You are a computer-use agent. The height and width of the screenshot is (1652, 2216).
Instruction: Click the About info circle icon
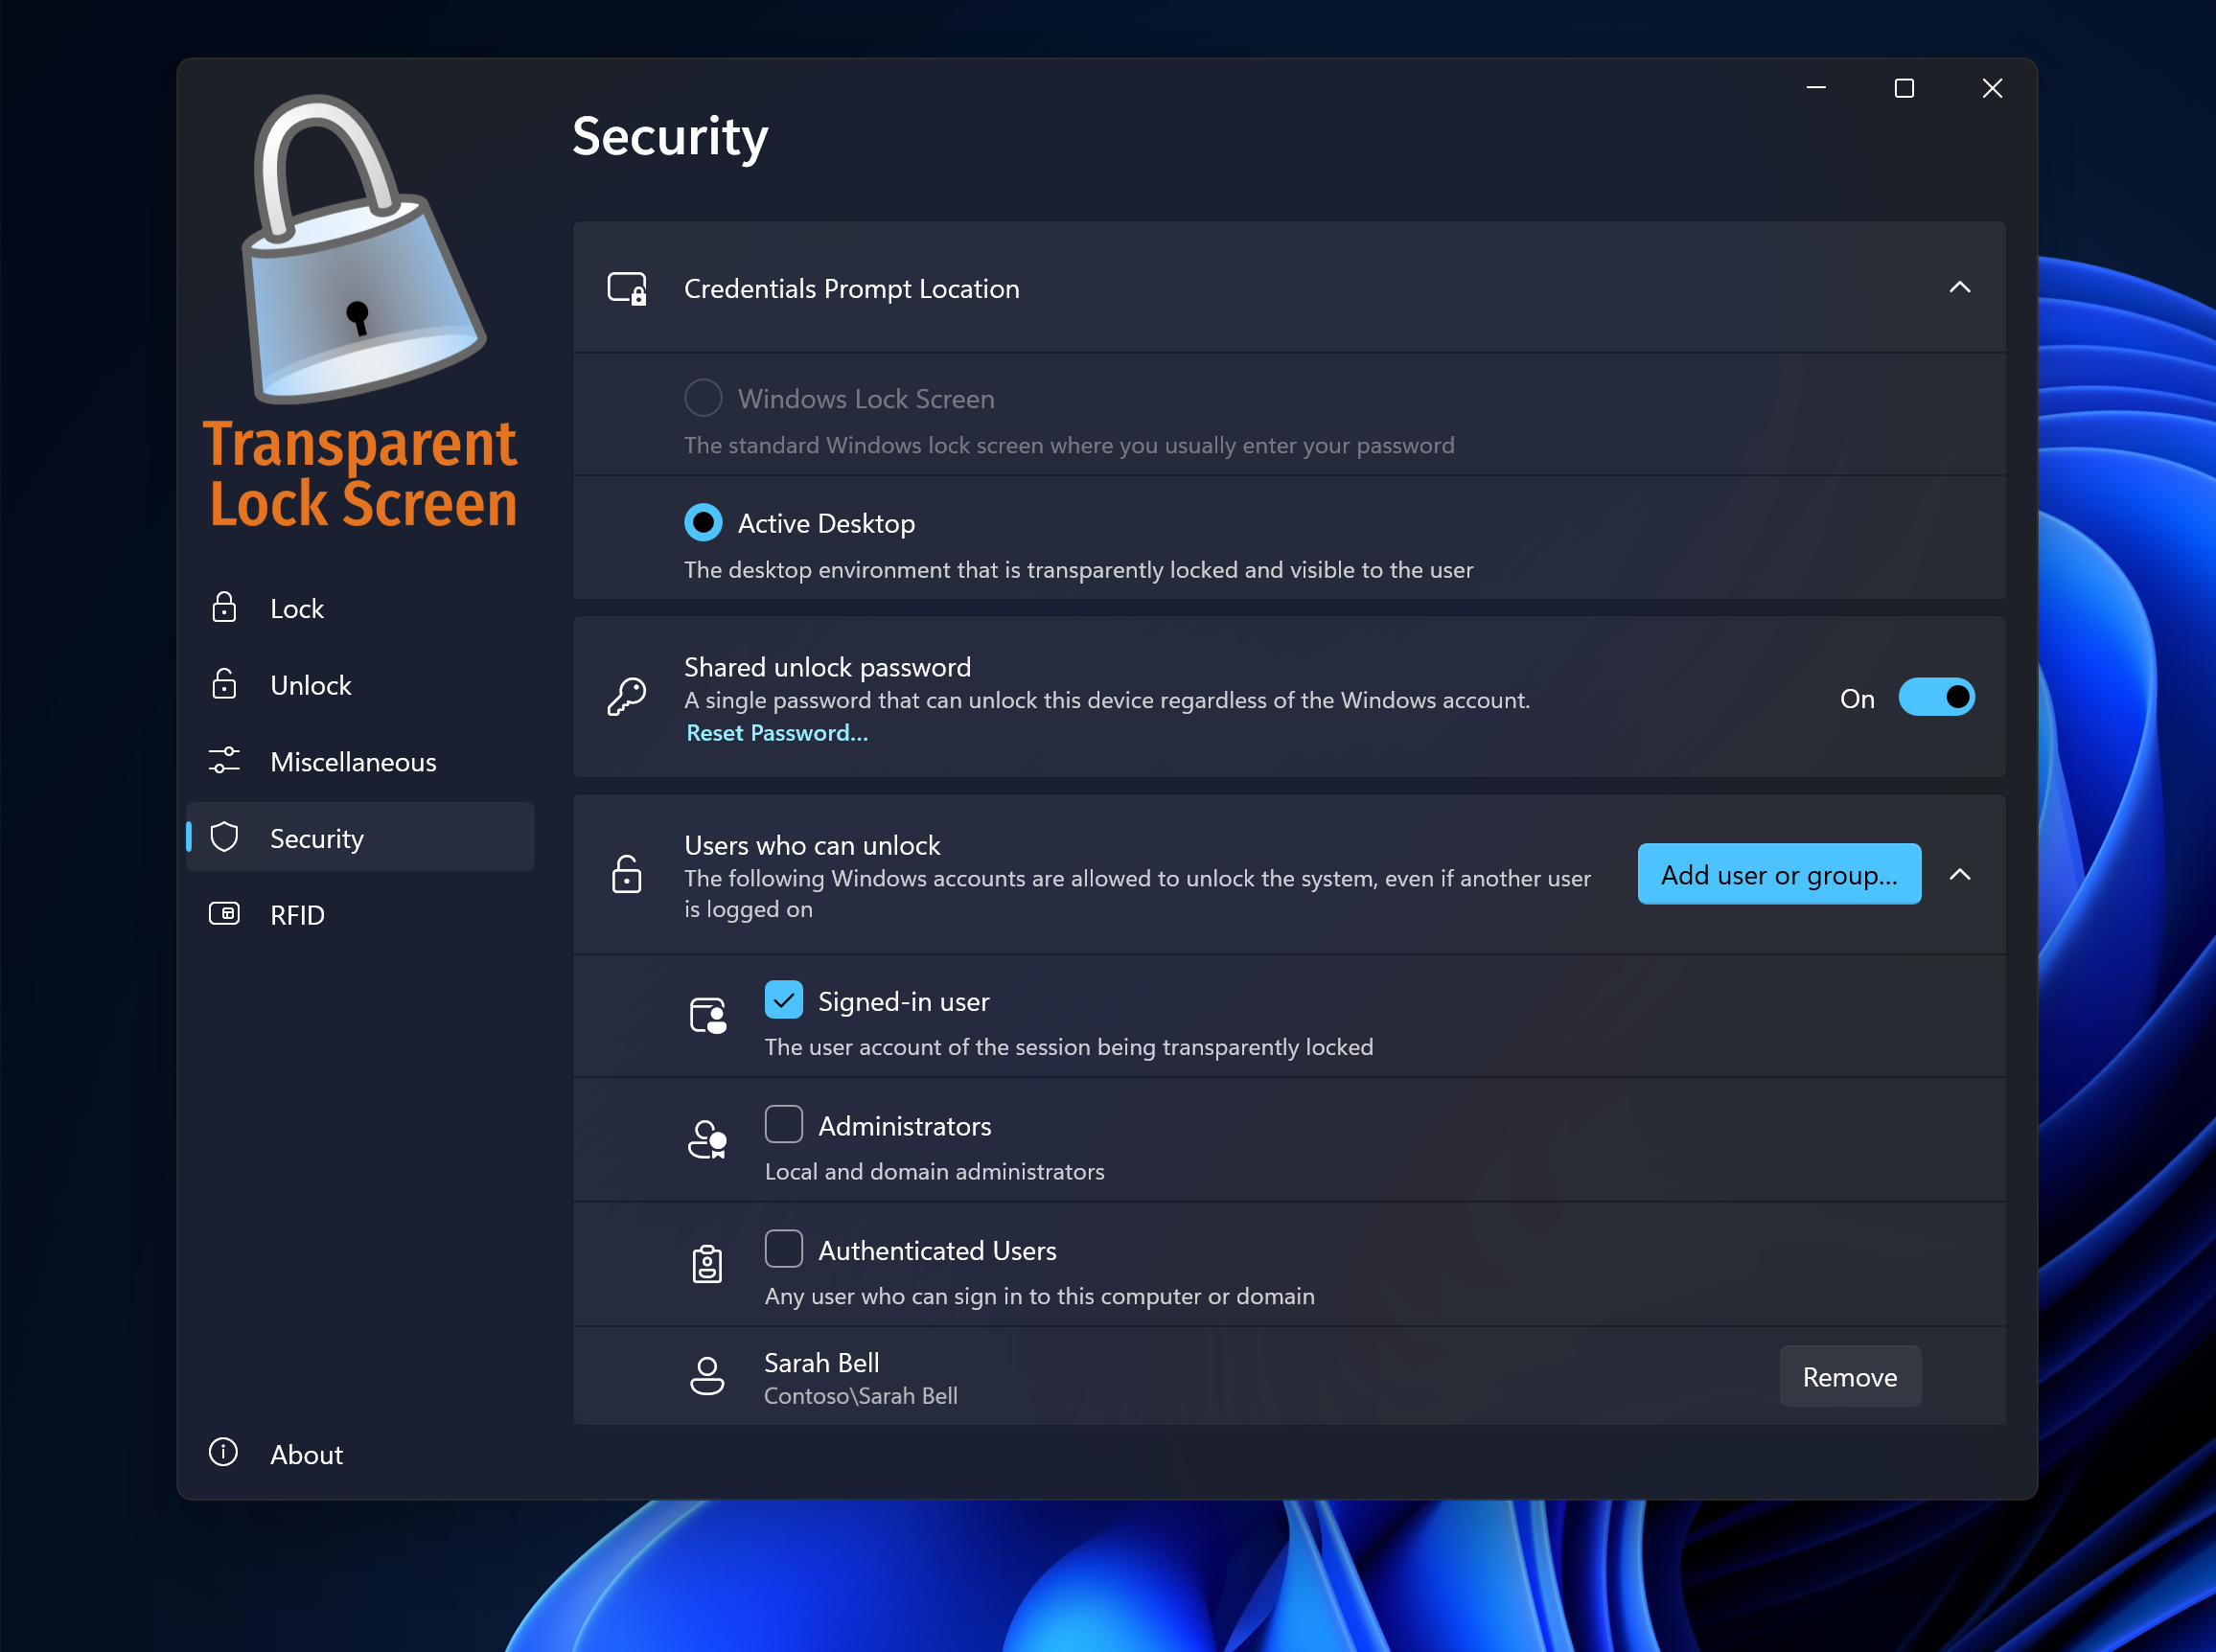(x=223, y=1452)
